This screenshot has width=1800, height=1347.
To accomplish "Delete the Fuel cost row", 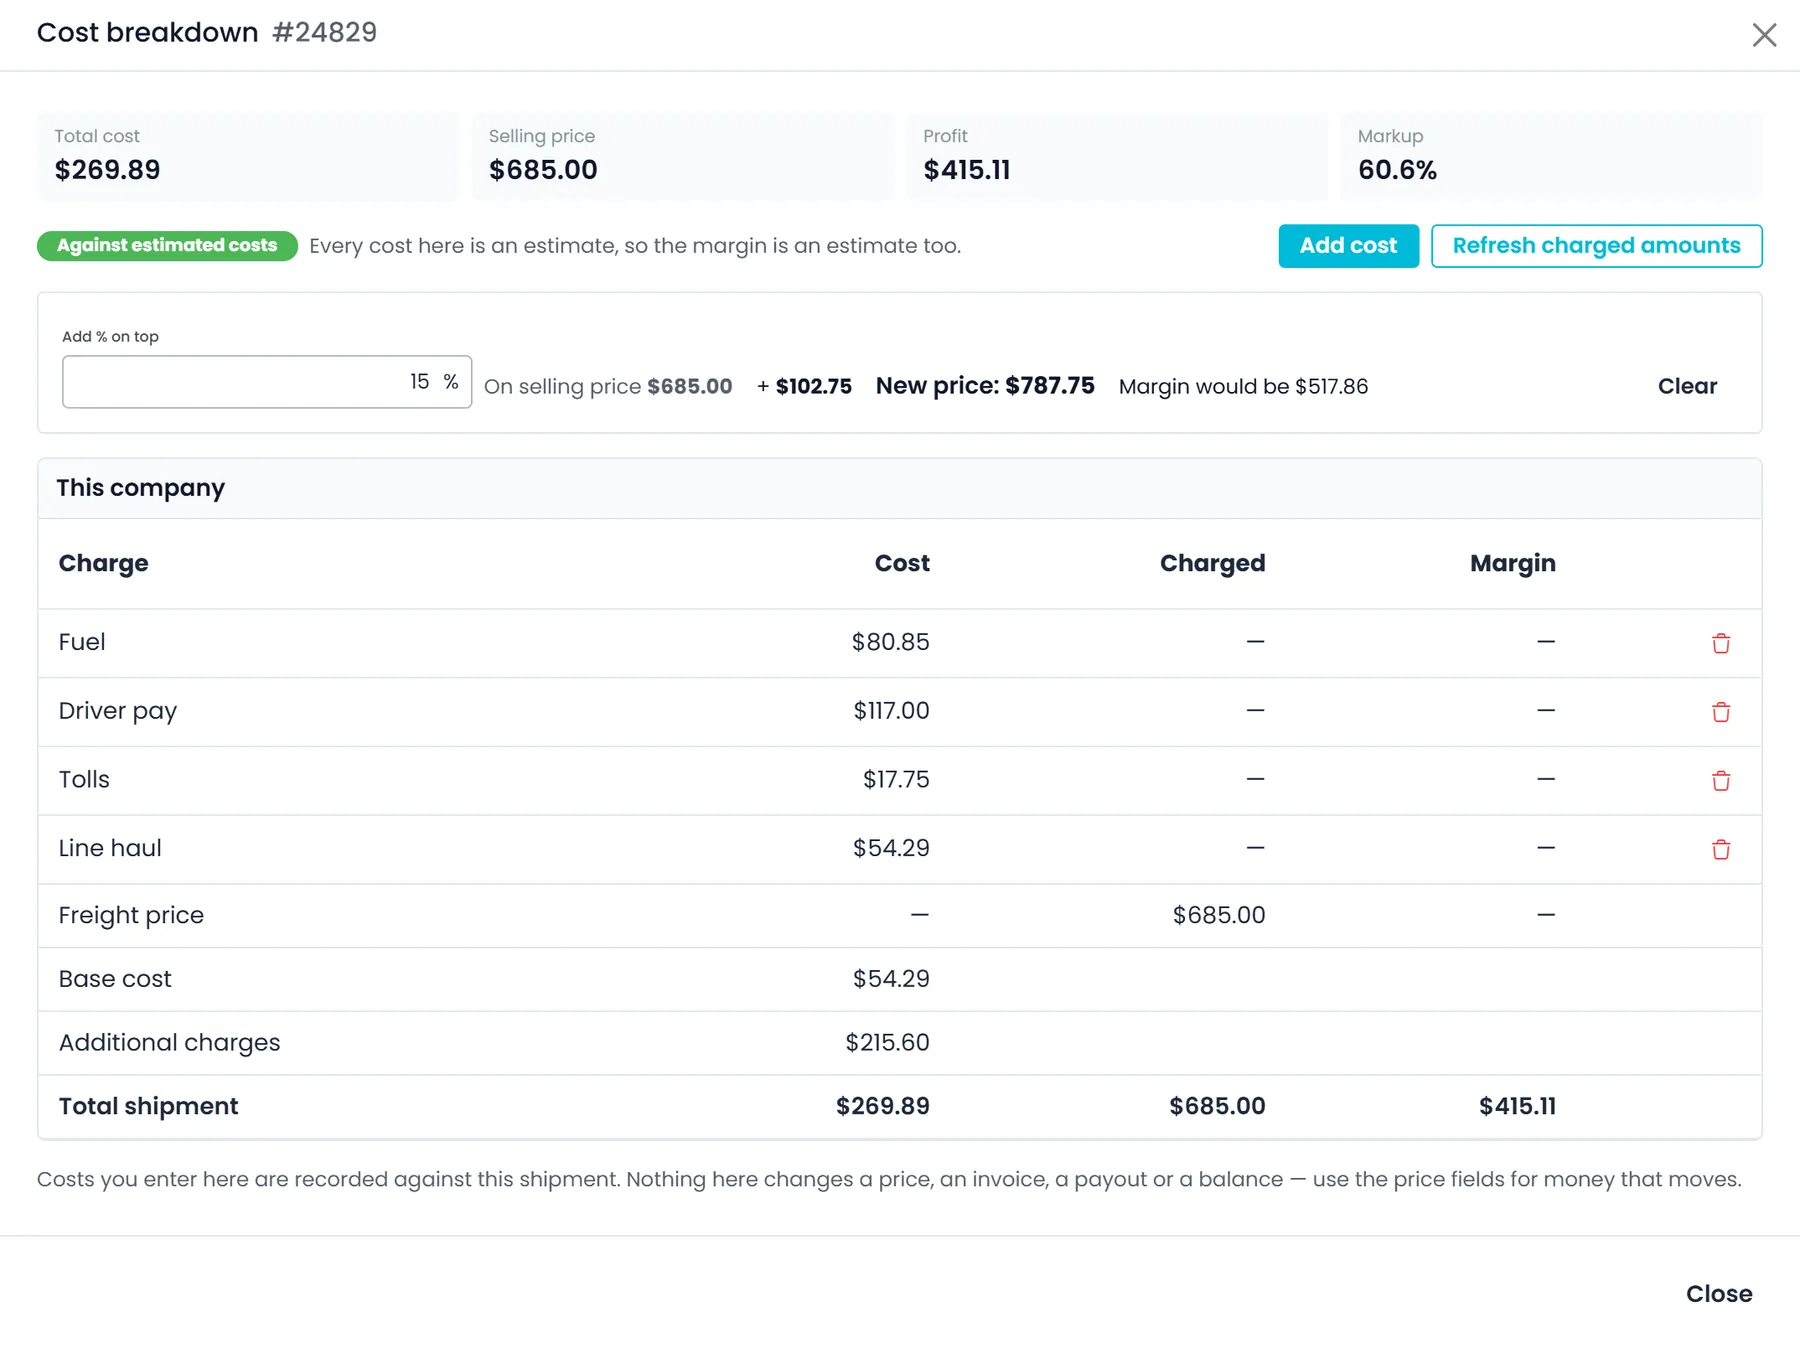I will point(1720,643).
